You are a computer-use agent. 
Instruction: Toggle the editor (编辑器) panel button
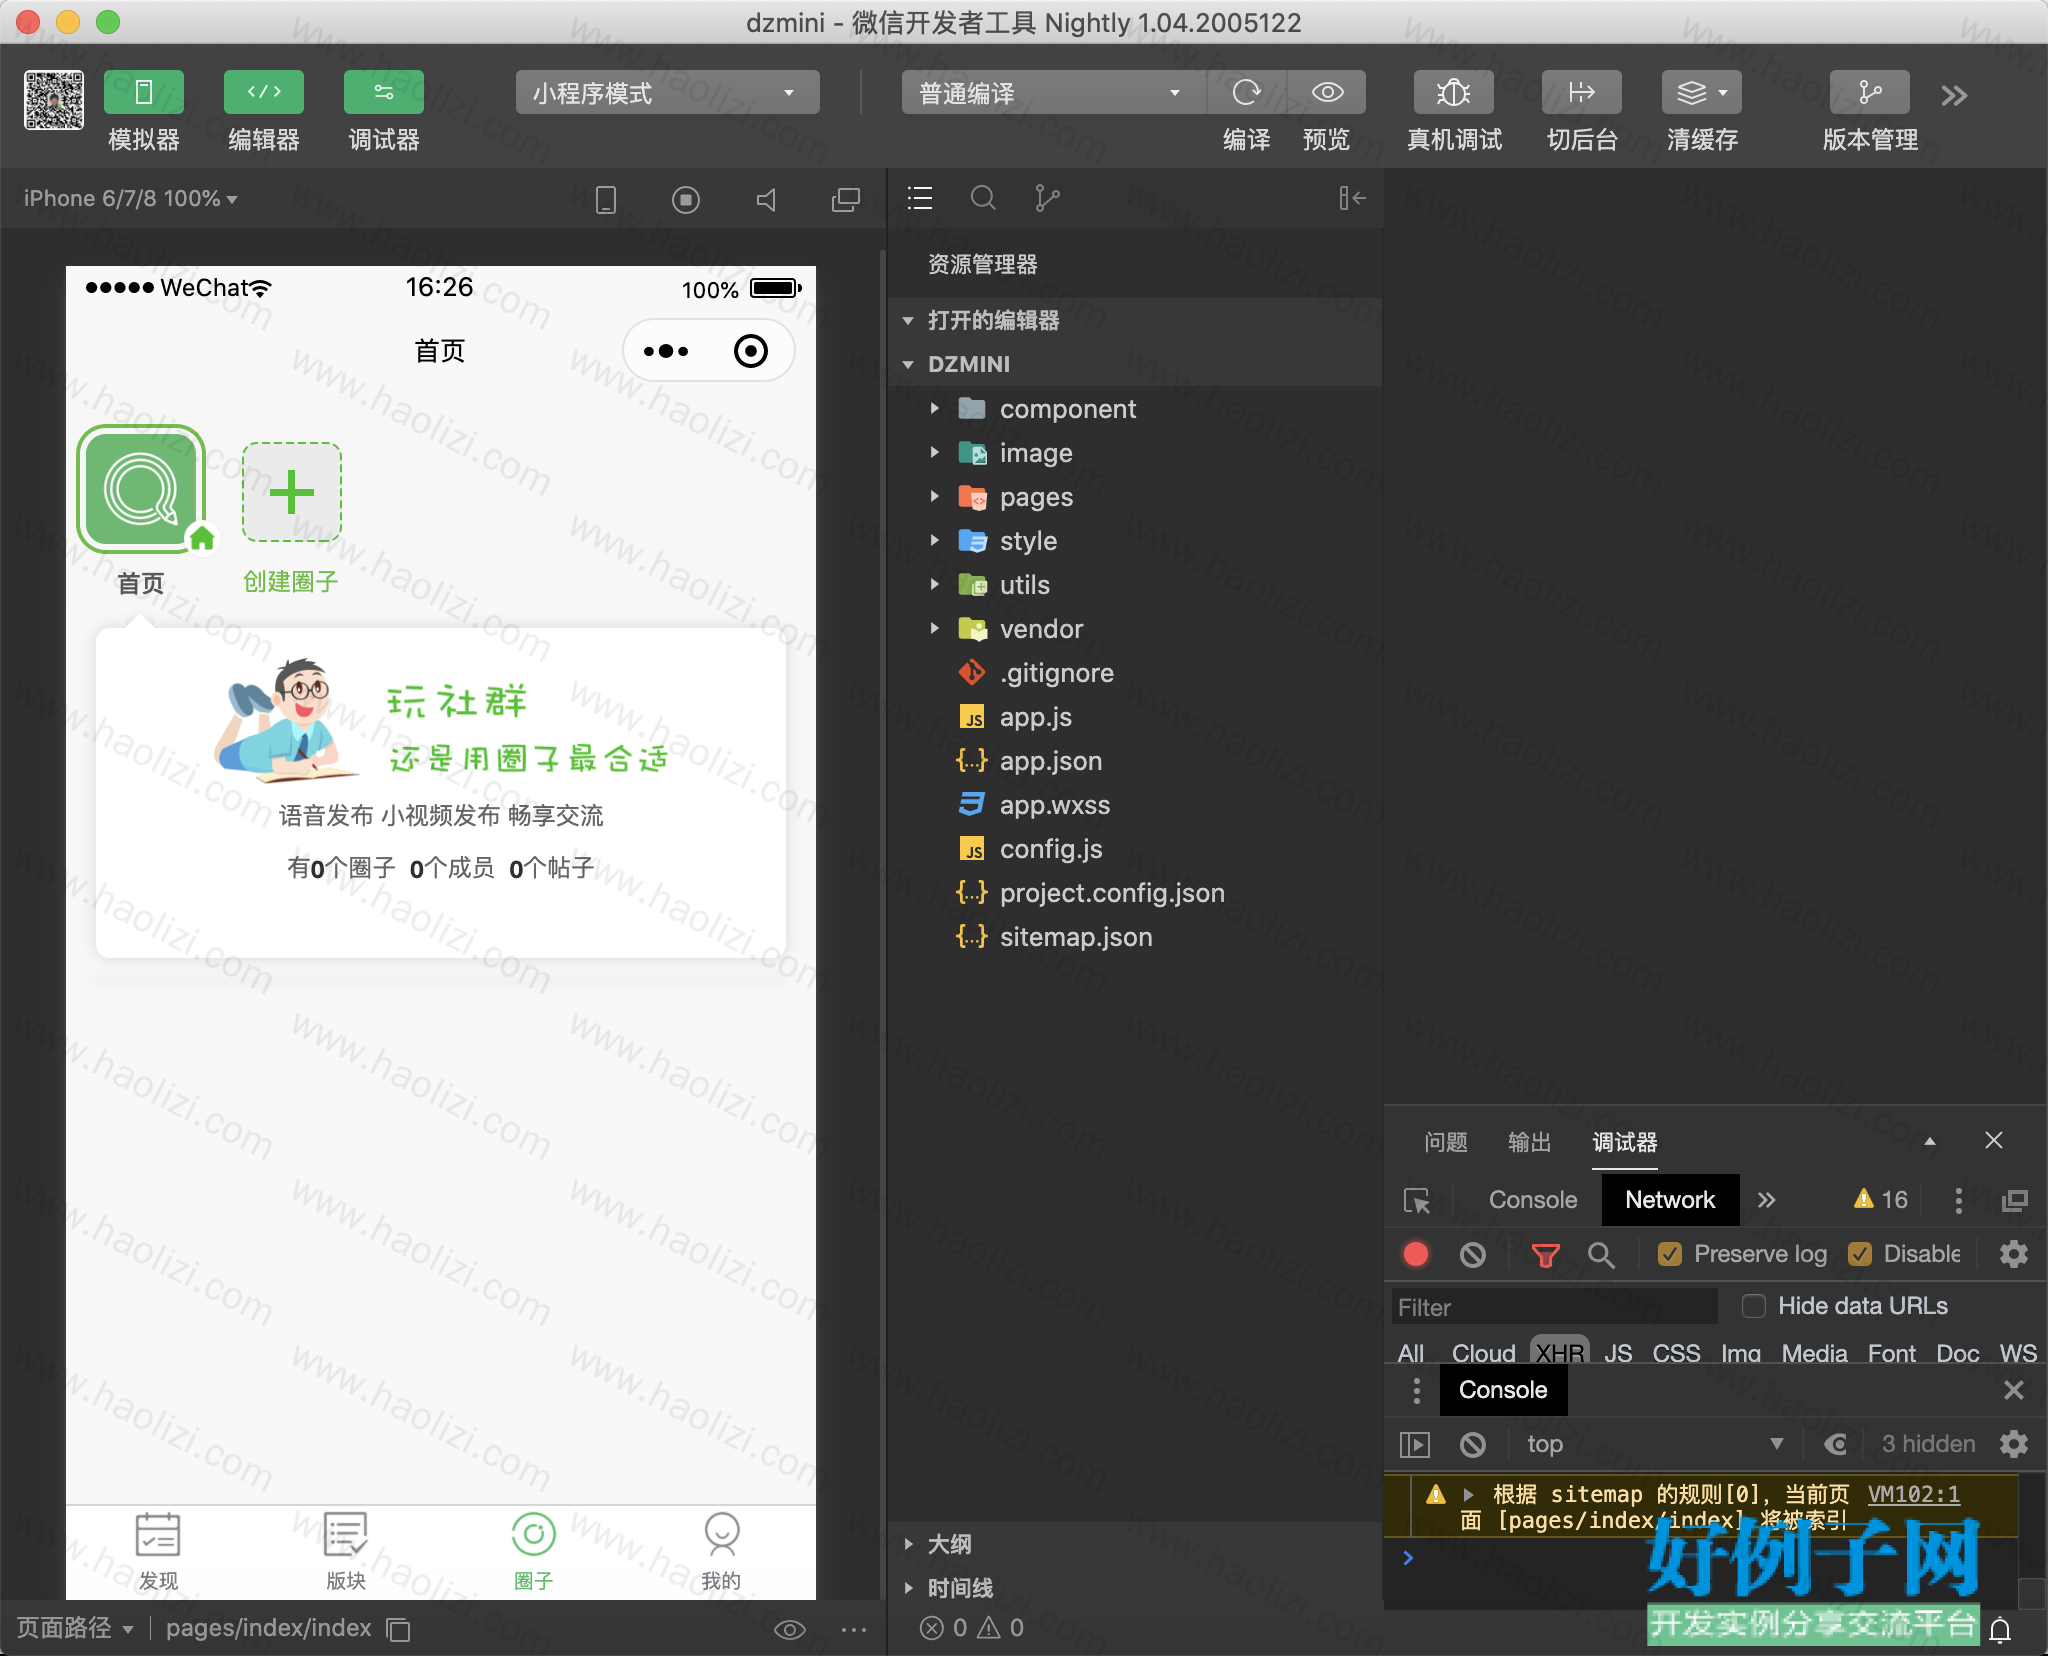[x=264, y=93]
